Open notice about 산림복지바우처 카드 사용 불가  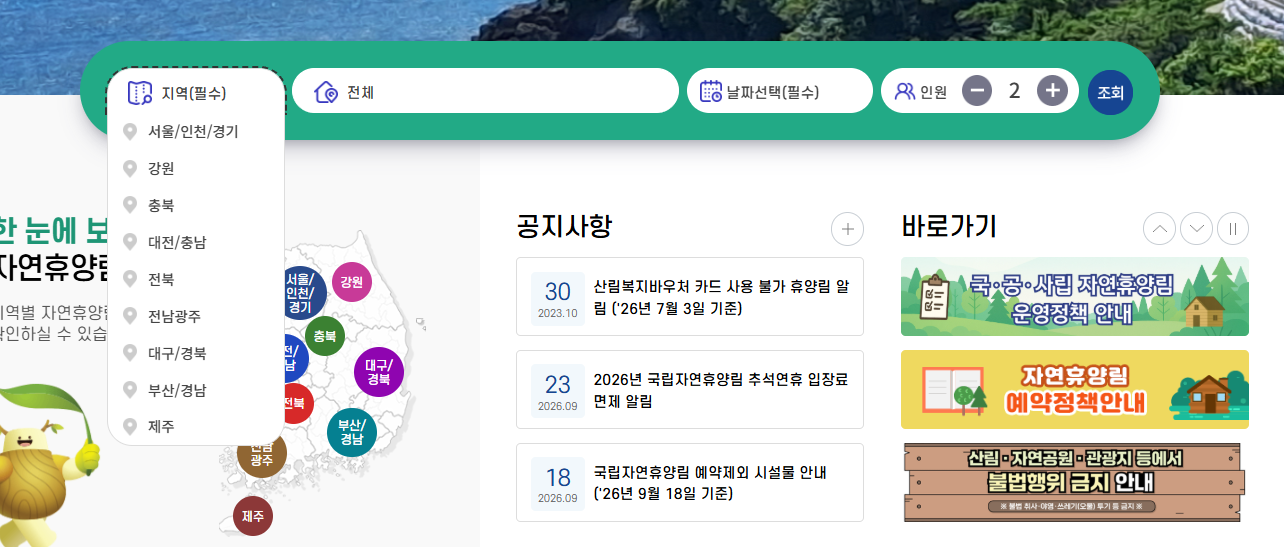click(x=690, y=296)
